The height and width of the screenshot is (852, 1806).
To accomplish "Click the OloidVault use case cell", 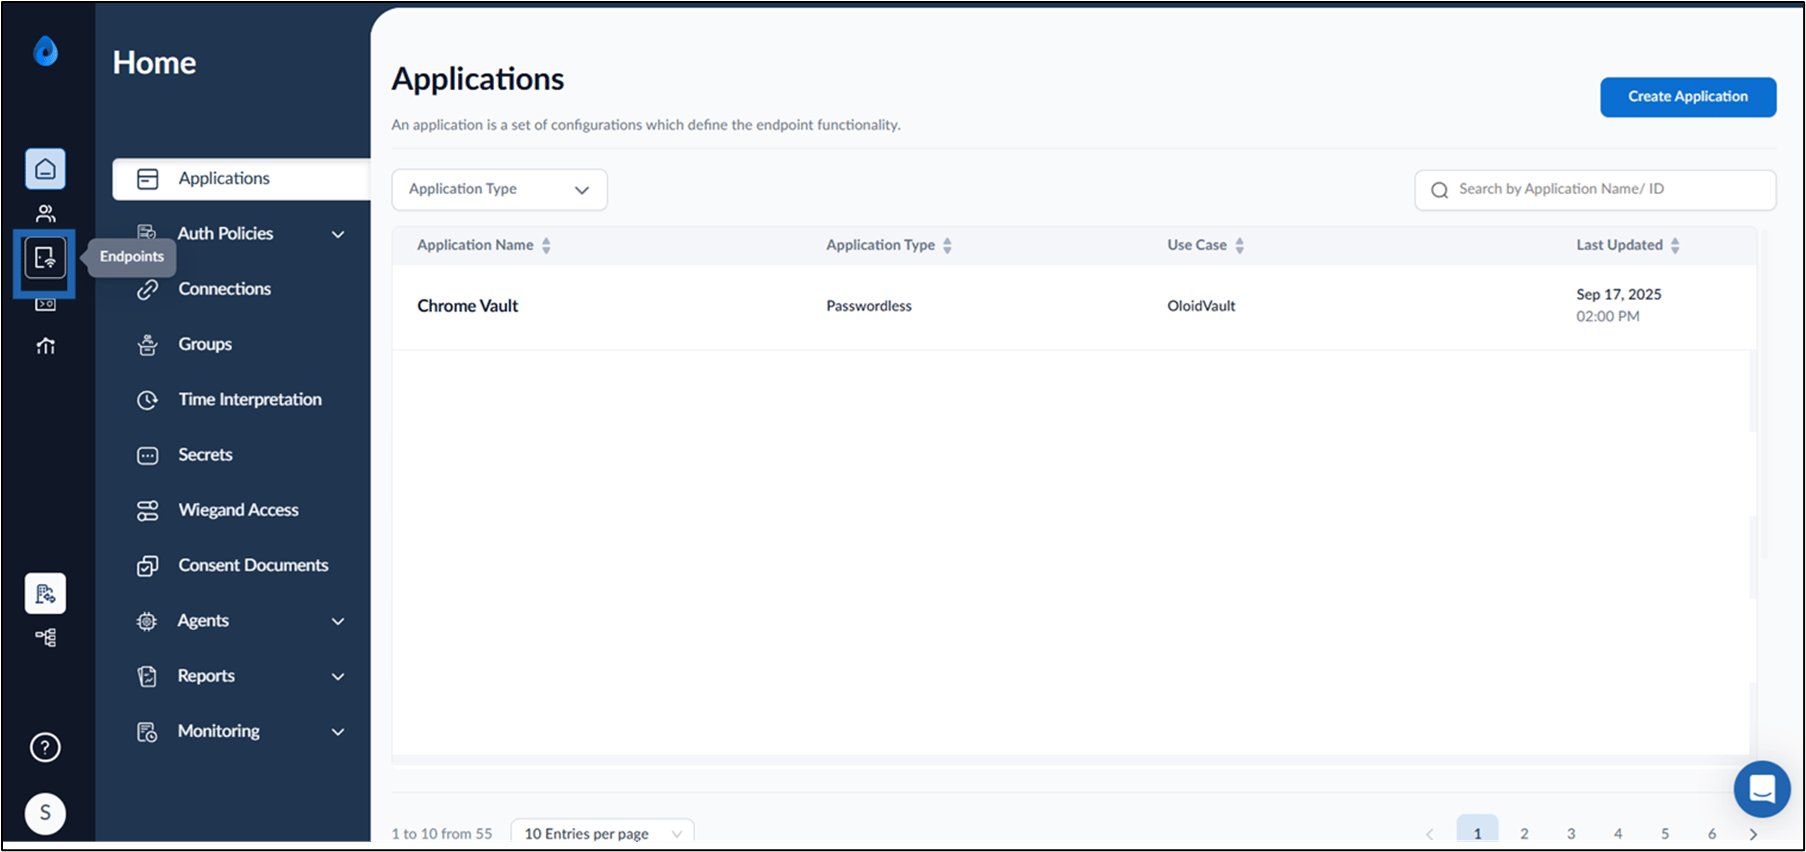I will [x=1201, y=306].
